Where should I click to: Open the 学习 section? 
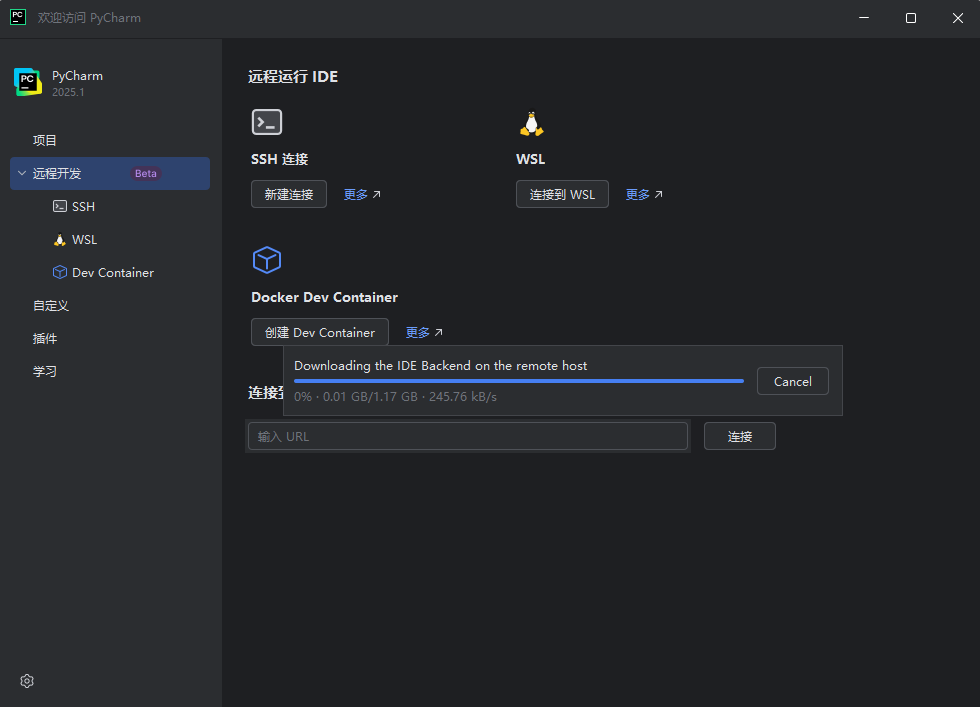(x=45, y=372)
